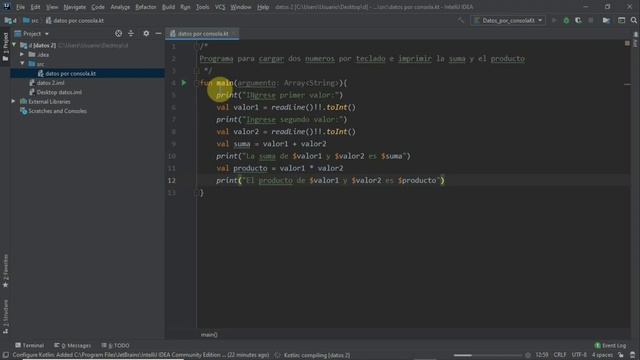The width and height of the screenshot is (640, 360).
Task: Click Scroll from Source target icon
Action: (118, 33)
